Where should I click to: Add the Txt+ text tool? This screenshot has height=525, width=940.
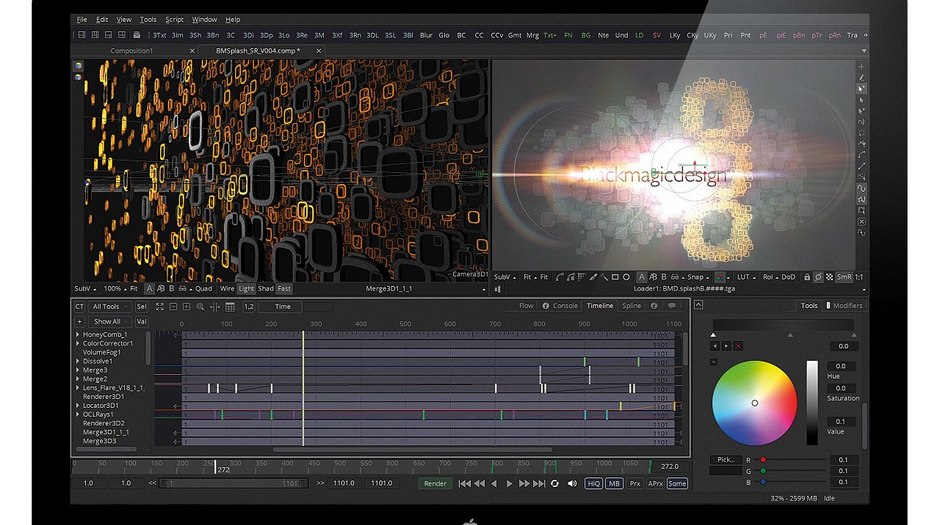tap(550, 35)
